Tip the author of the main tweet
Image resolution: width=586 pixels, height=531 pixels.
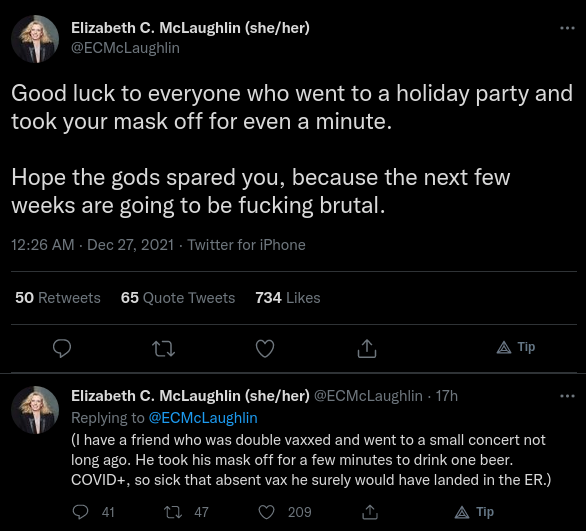[x=516, y=347]
